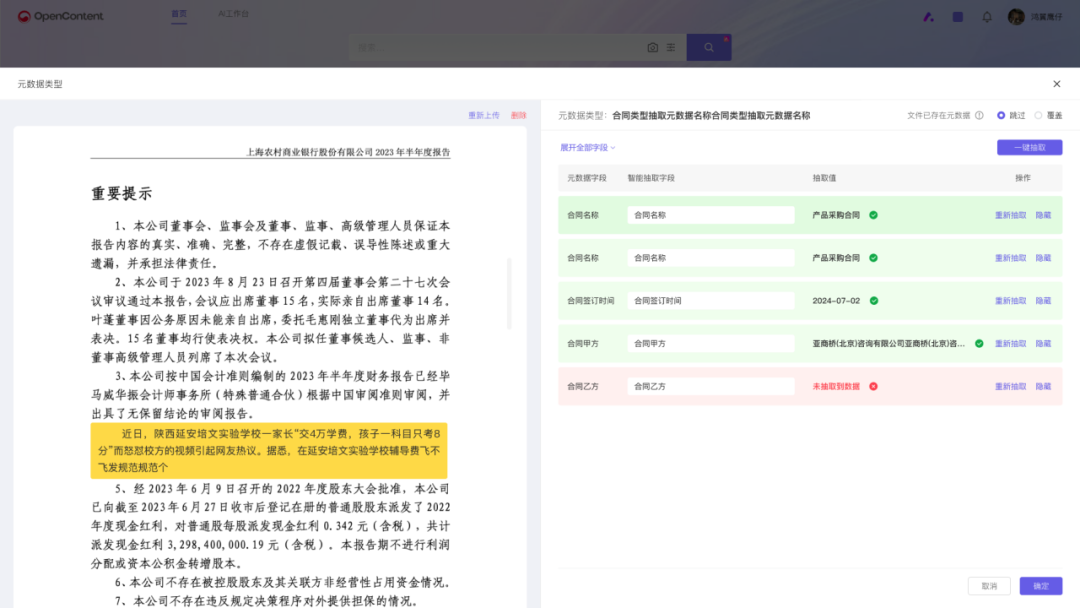The width and height of the screenshot is (1080, 608).
Task: Click the 取消 button
Action: pyautogui.click(x=989, y=586)
